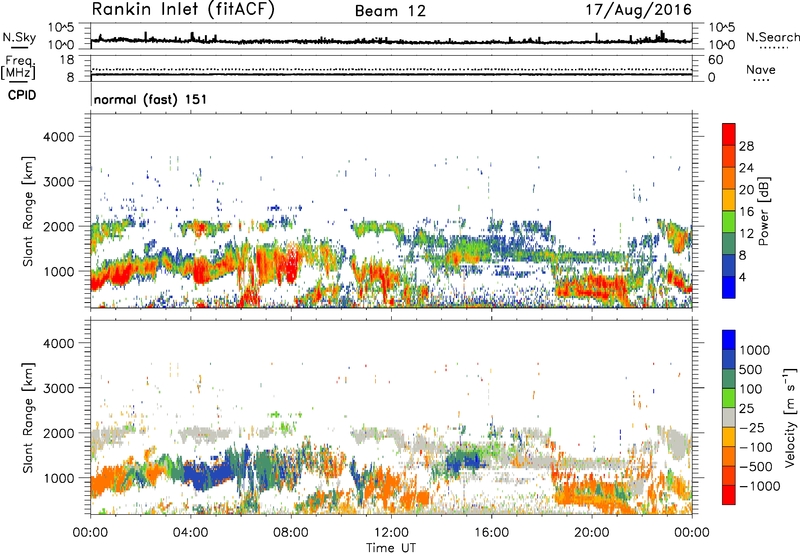The width and height of the screenshot is (800, 554).
Task: Click velocity scale value -1000
Action: point(759,486)
